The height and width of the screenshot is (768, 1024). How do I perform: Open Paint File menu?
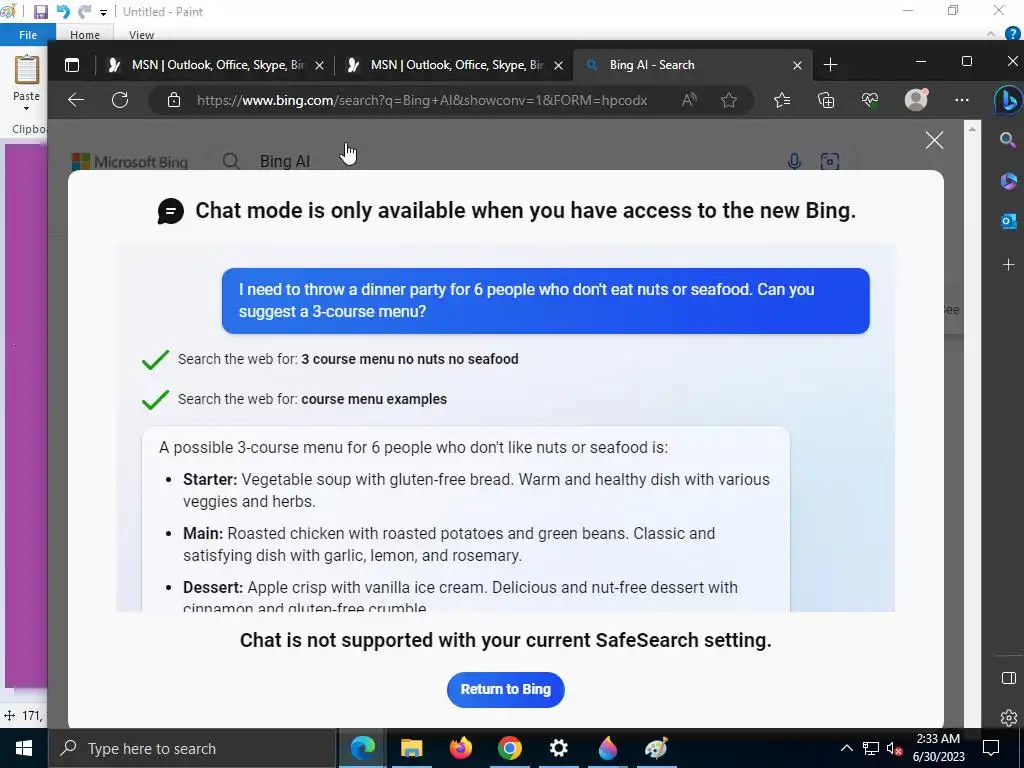(28, 35)
